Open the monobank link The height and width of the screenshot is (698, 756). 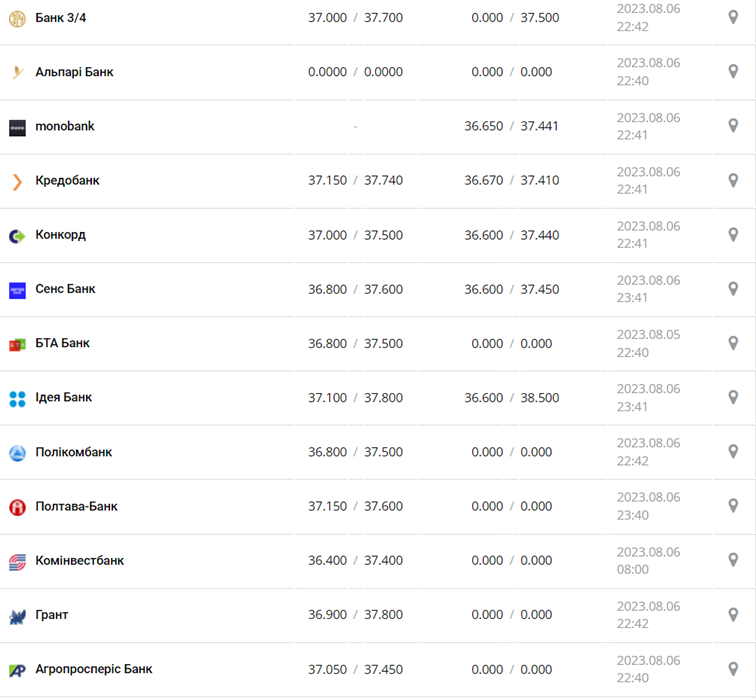point(65,126)
